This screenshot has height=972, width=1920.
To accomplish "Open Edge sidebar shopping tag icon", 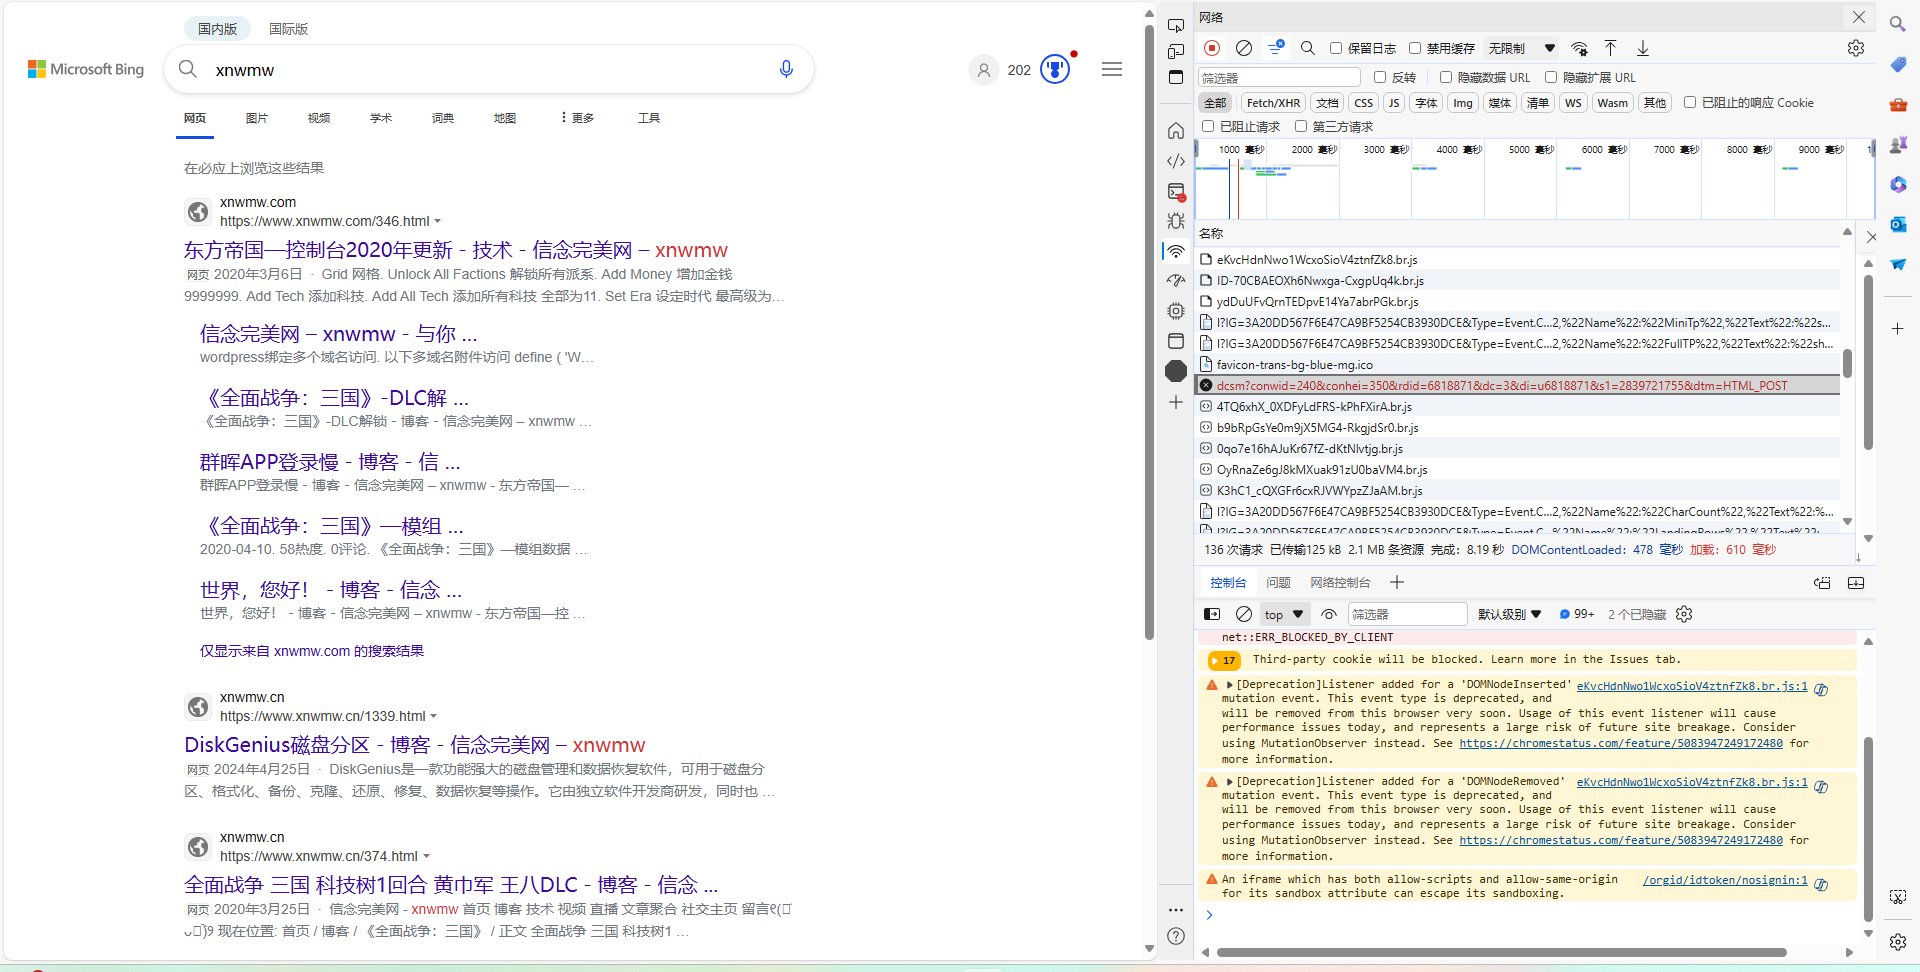I will coord(1898,65).
